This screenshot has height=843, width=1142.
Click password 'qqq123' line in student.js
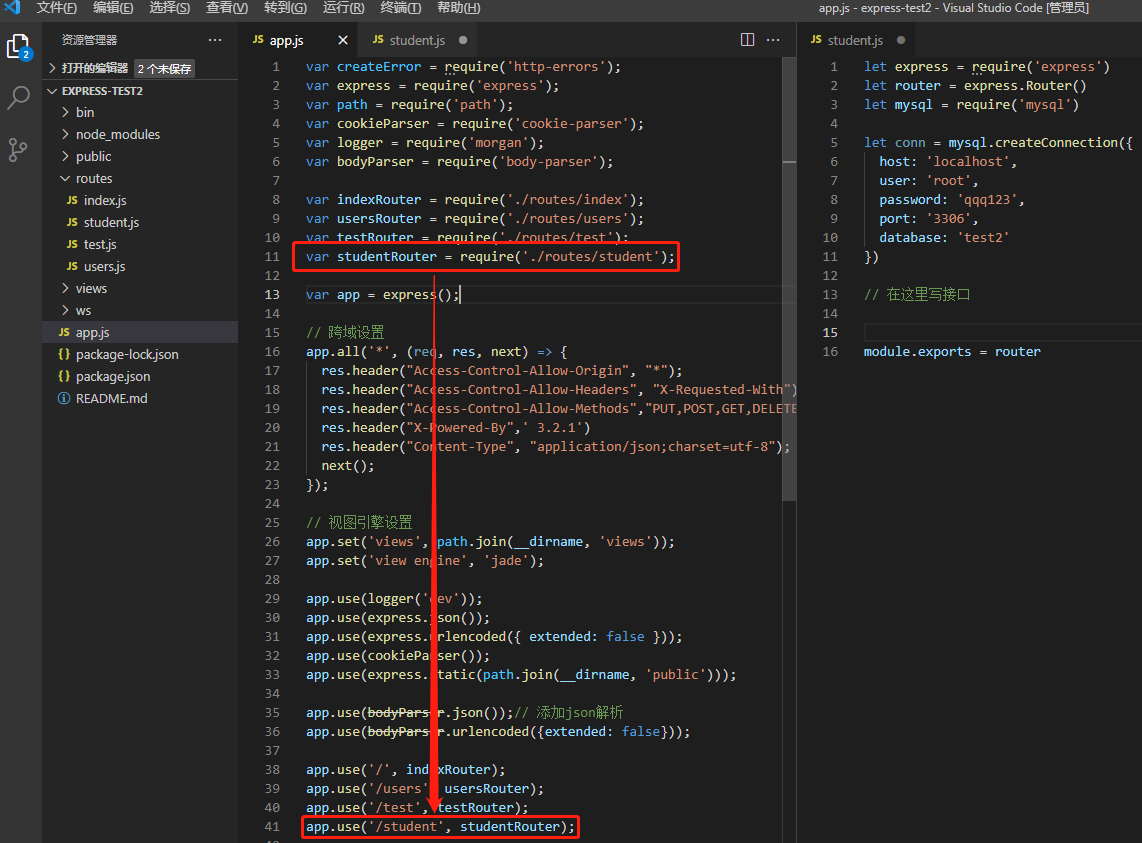(951, 200)
